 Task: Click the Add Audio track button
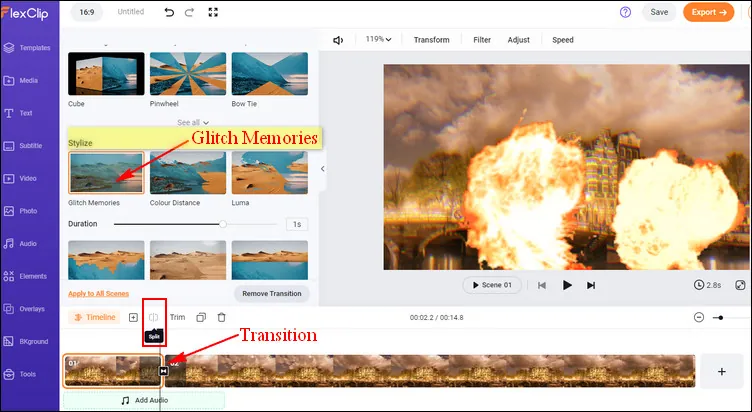144,400
